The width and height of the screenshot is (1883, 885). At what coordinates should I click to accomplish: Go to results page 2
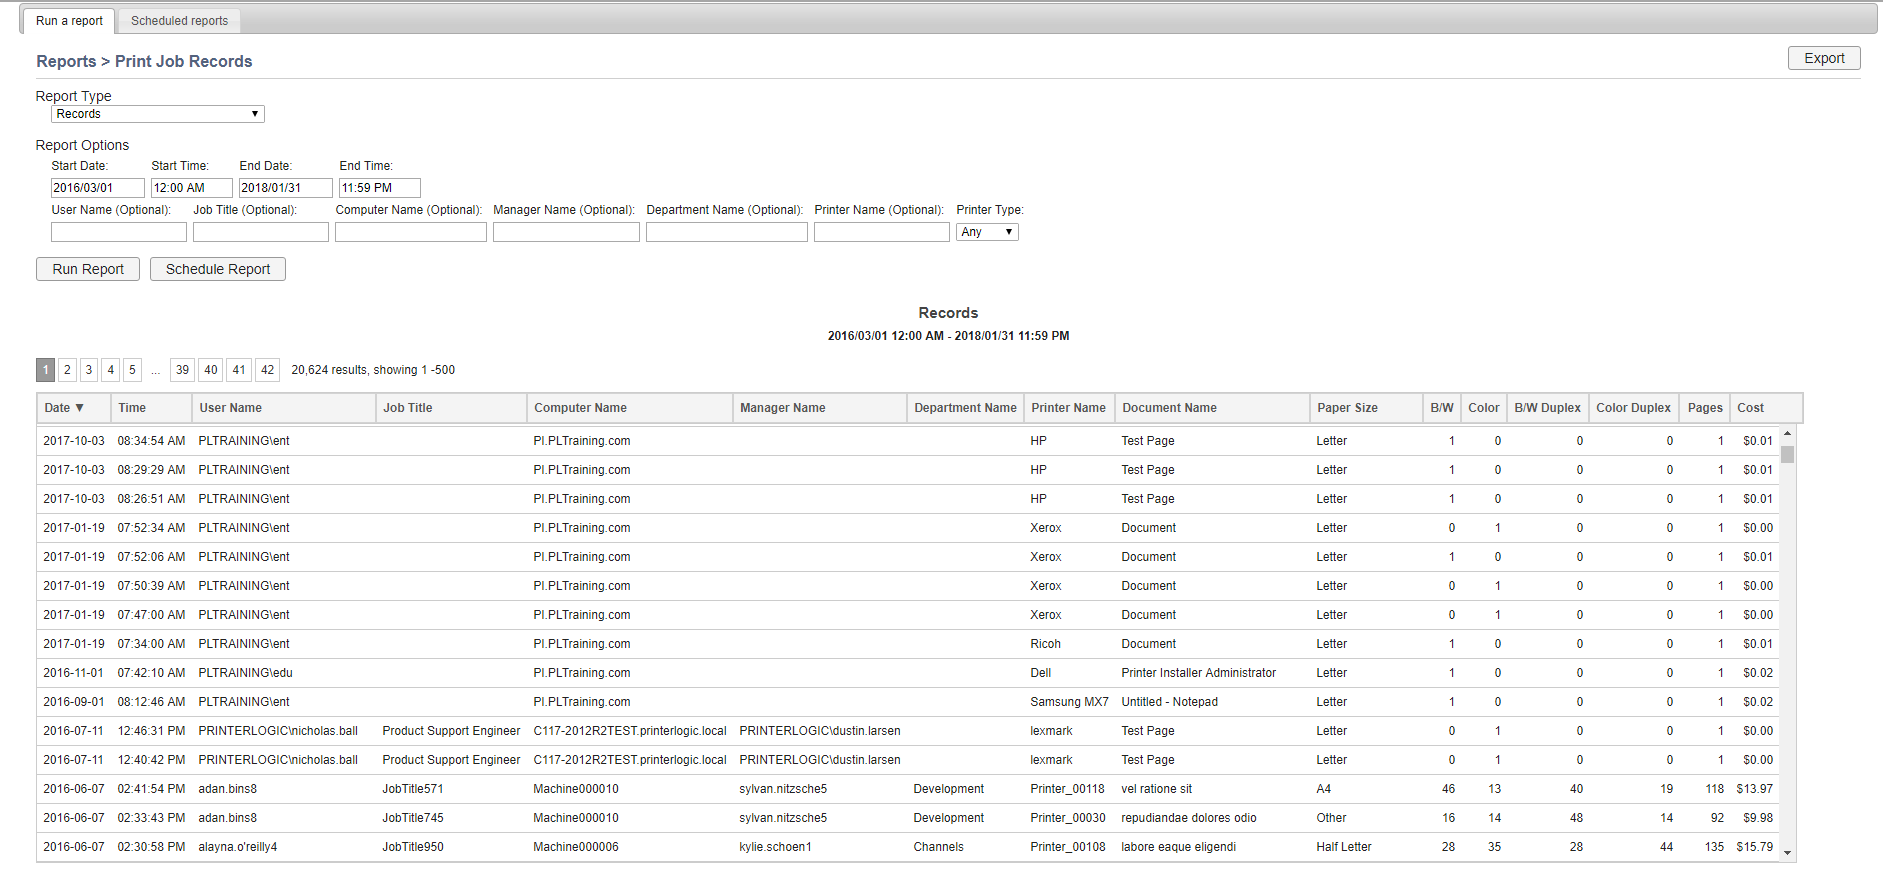click(x=67, y=370)
